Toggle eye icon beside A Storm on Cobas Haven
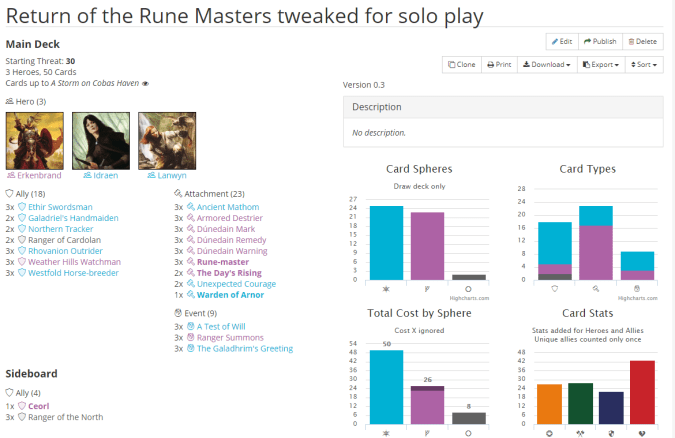The width and height of the screenshot is (675, 438). click(146, 83)
